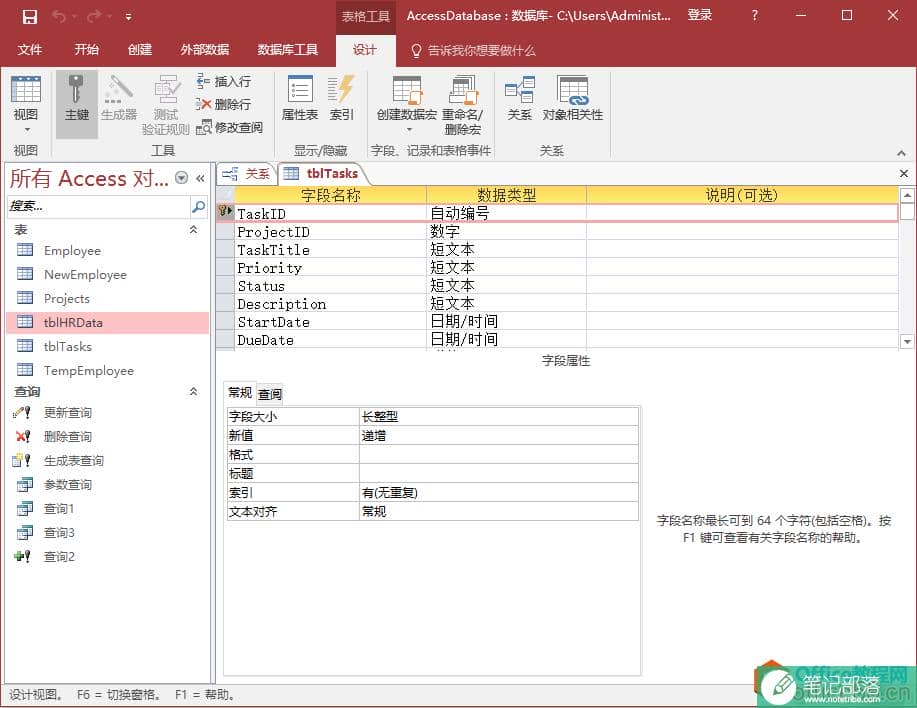The width and height of the screenshot is (917, 708).
Task: Switch to the 开始 ribbon tab
Action: coord(87,50)
